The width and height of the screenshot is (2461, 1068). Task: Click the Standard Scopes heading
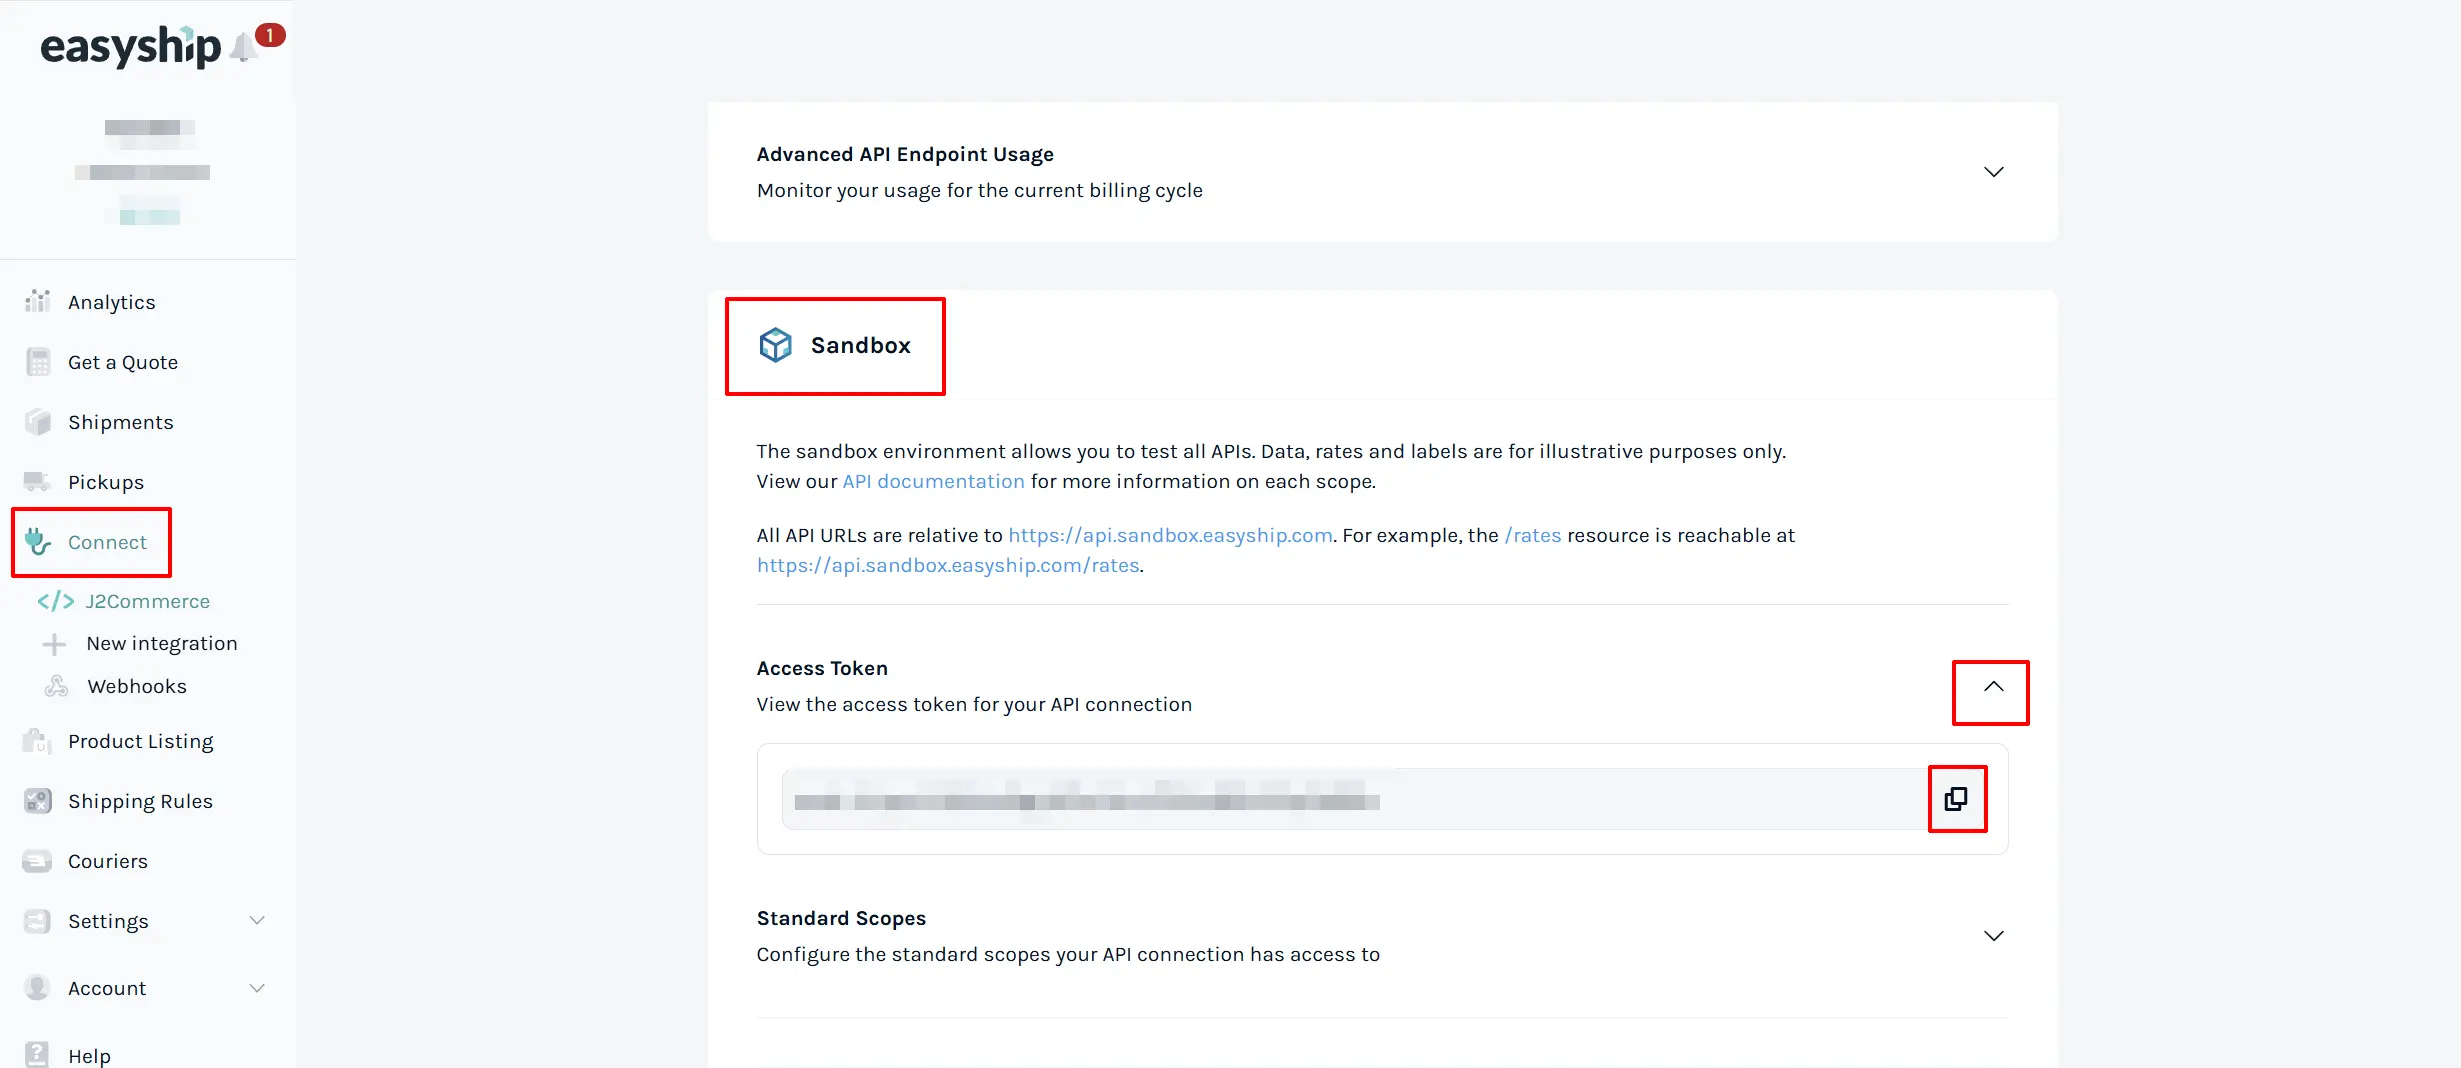[841, 918]
